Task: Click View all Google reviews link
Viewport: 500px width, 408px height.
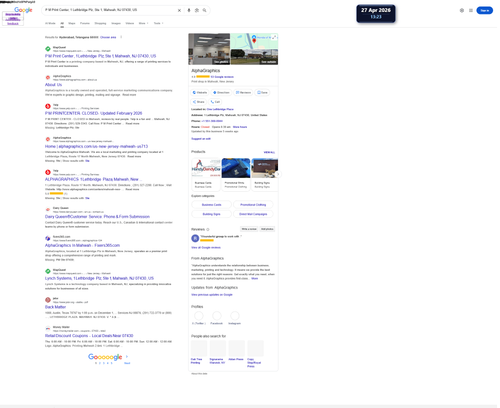Action: coord(206,248)
